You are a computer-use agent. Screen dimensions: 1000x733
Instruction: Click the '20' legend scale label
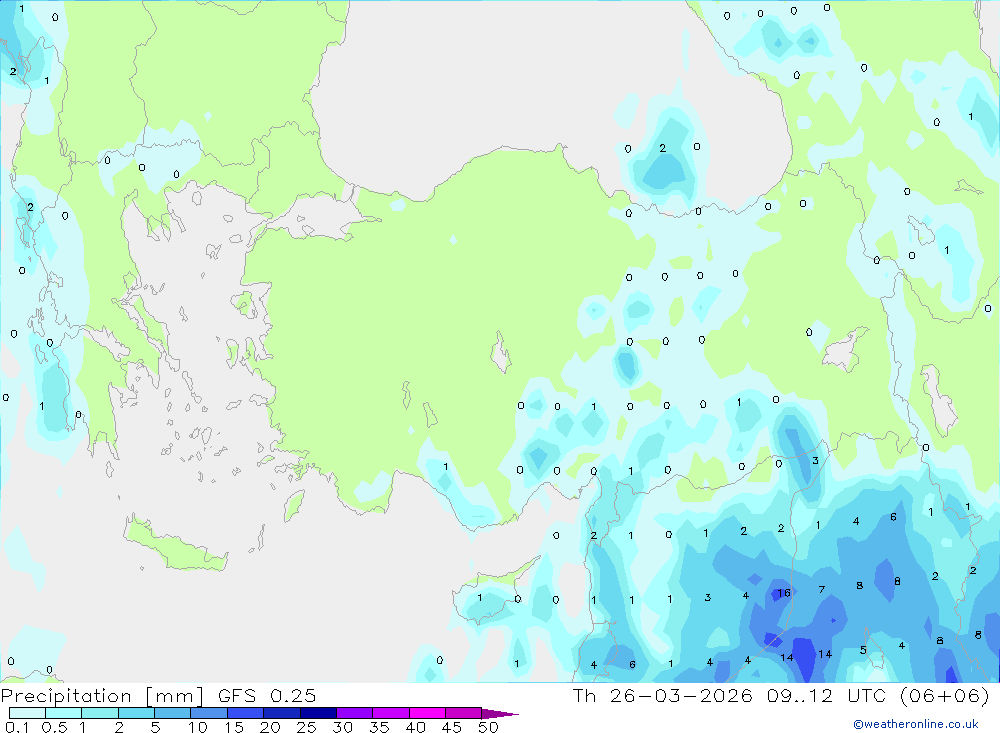(270, 727)
